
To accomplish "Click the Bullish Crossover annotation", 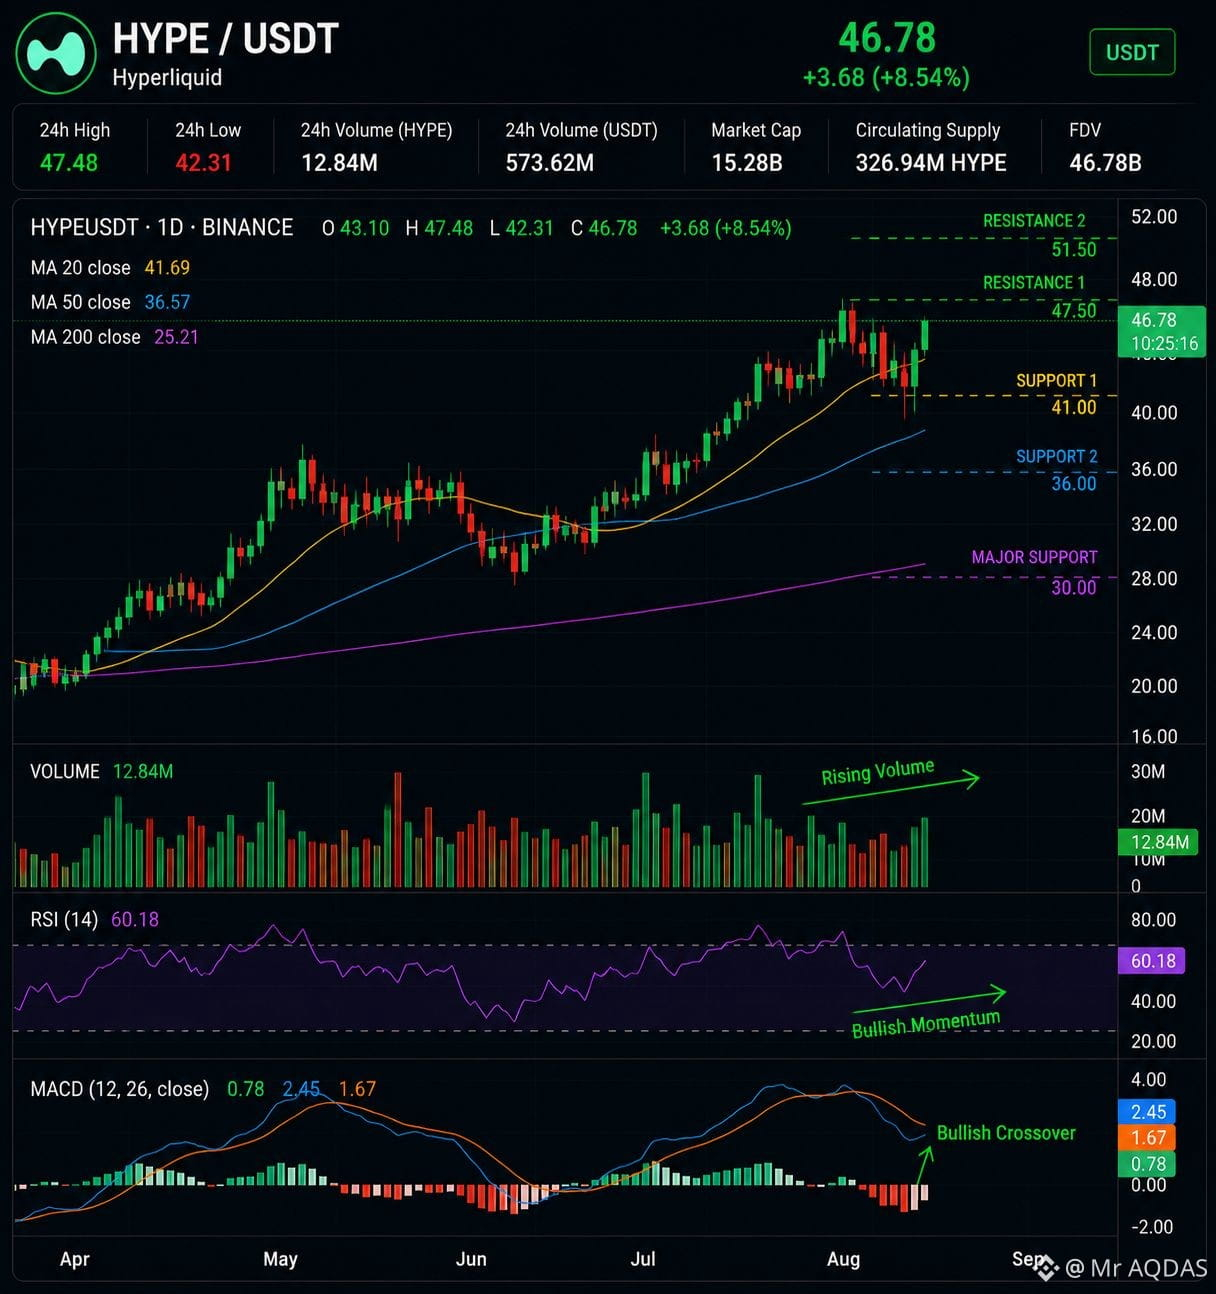I will pyautogui.click(x=1006, y=1133).
